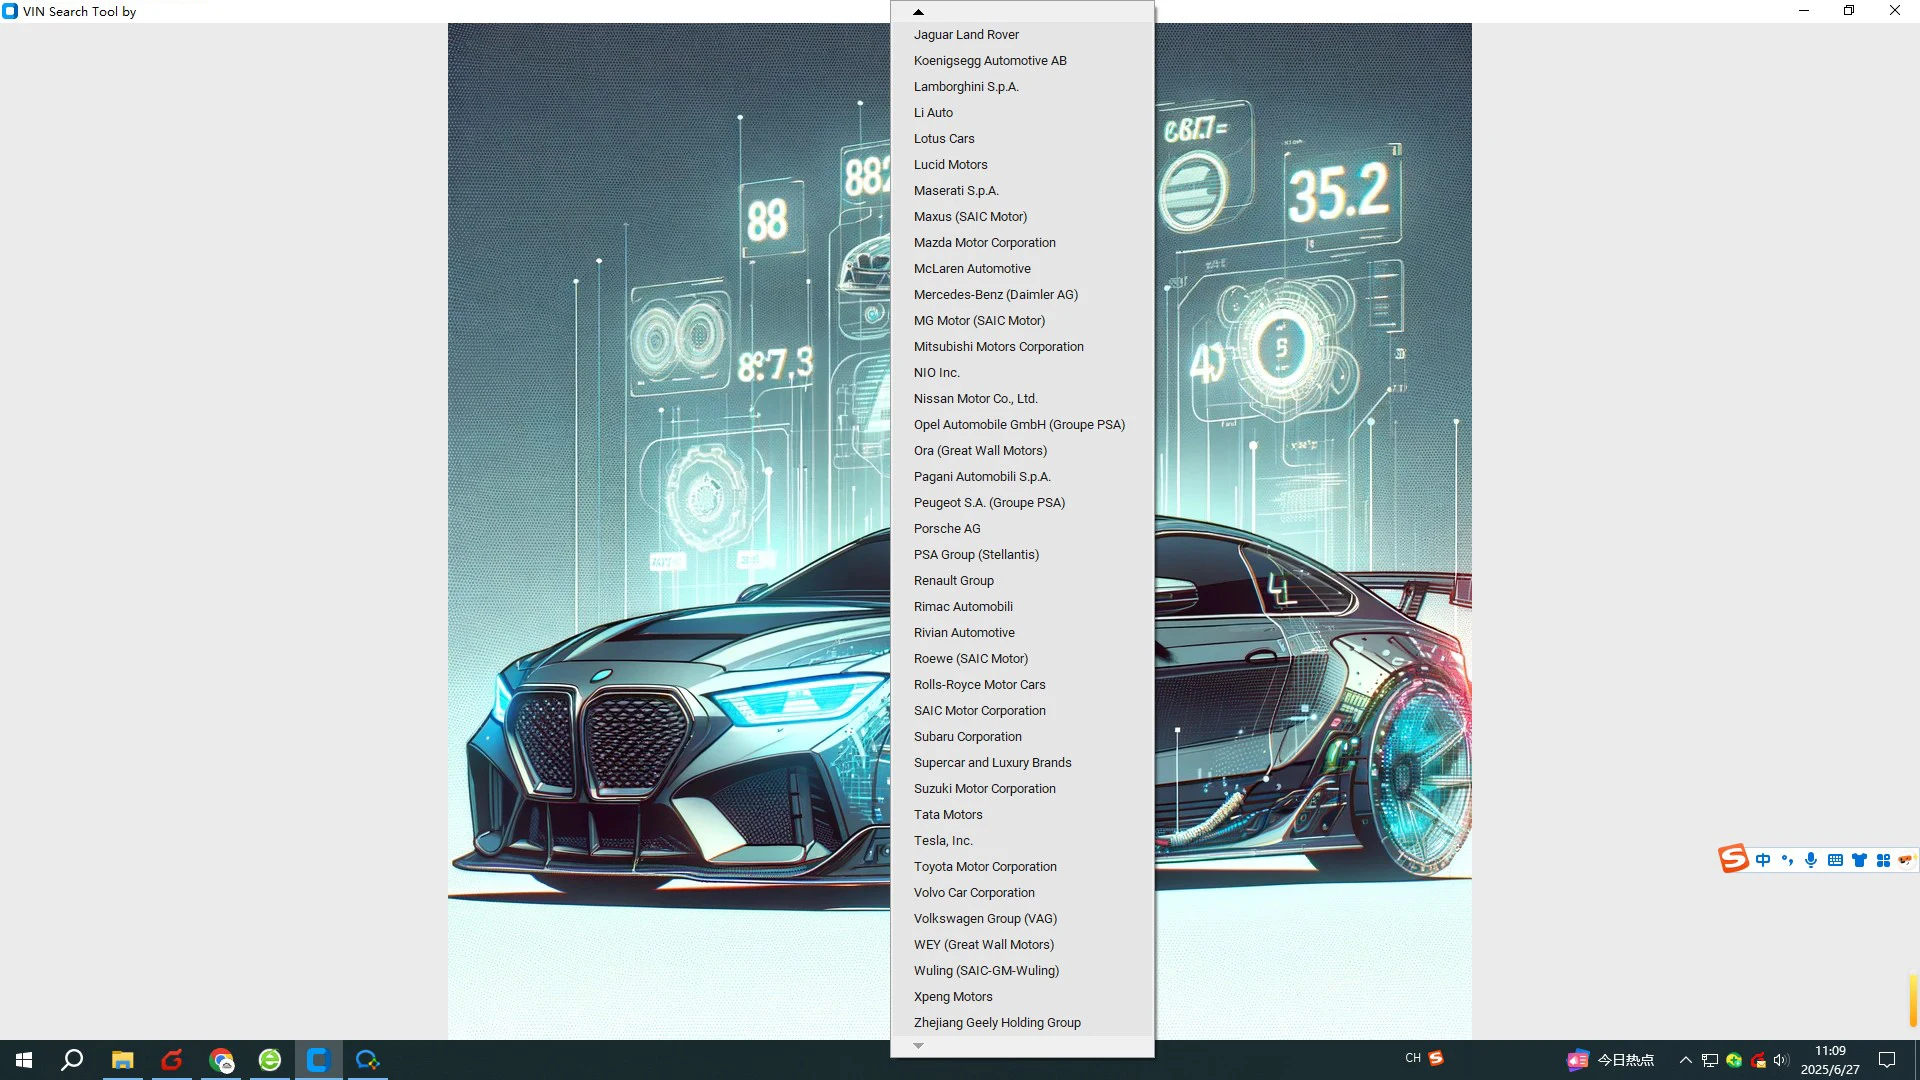The height and width of the screenshot is (1080, 1920).
Task: Activate the blue VIN Search Tool taskbar icon
Action: click(x=318, y=1060)
